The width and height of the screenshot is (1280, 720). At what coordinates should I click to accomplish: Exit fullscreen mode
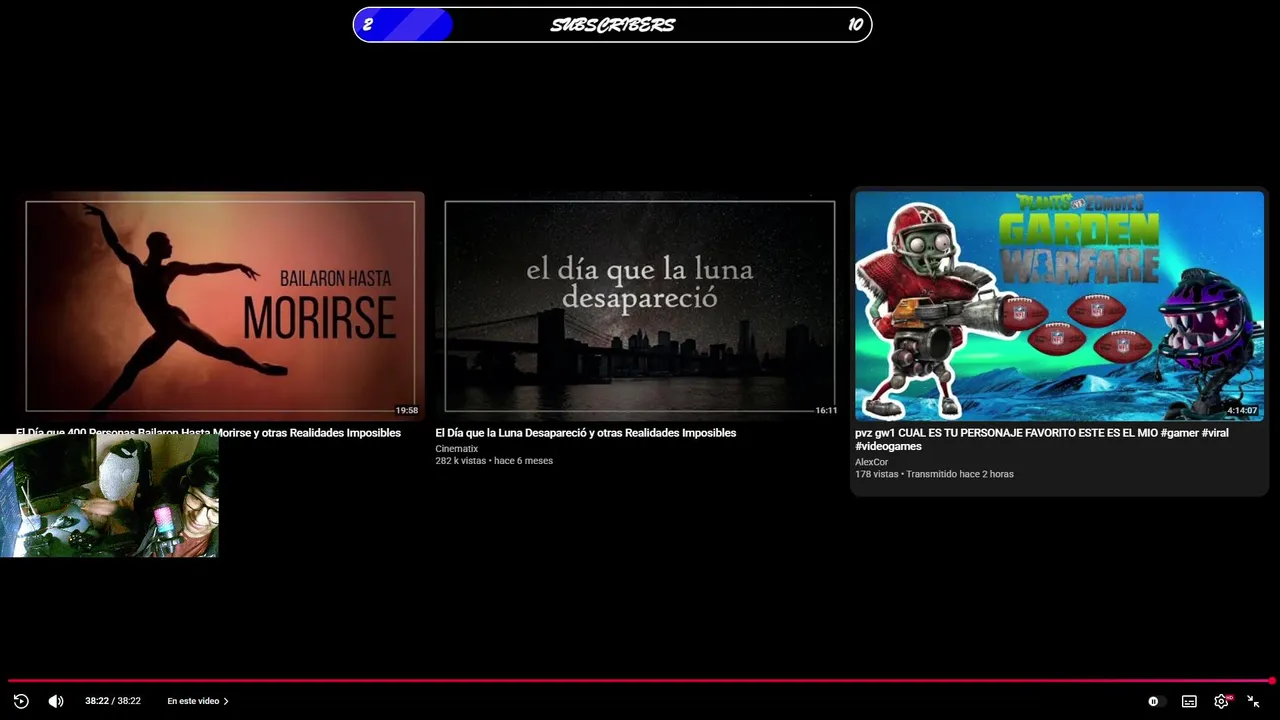pos(1253,701)
